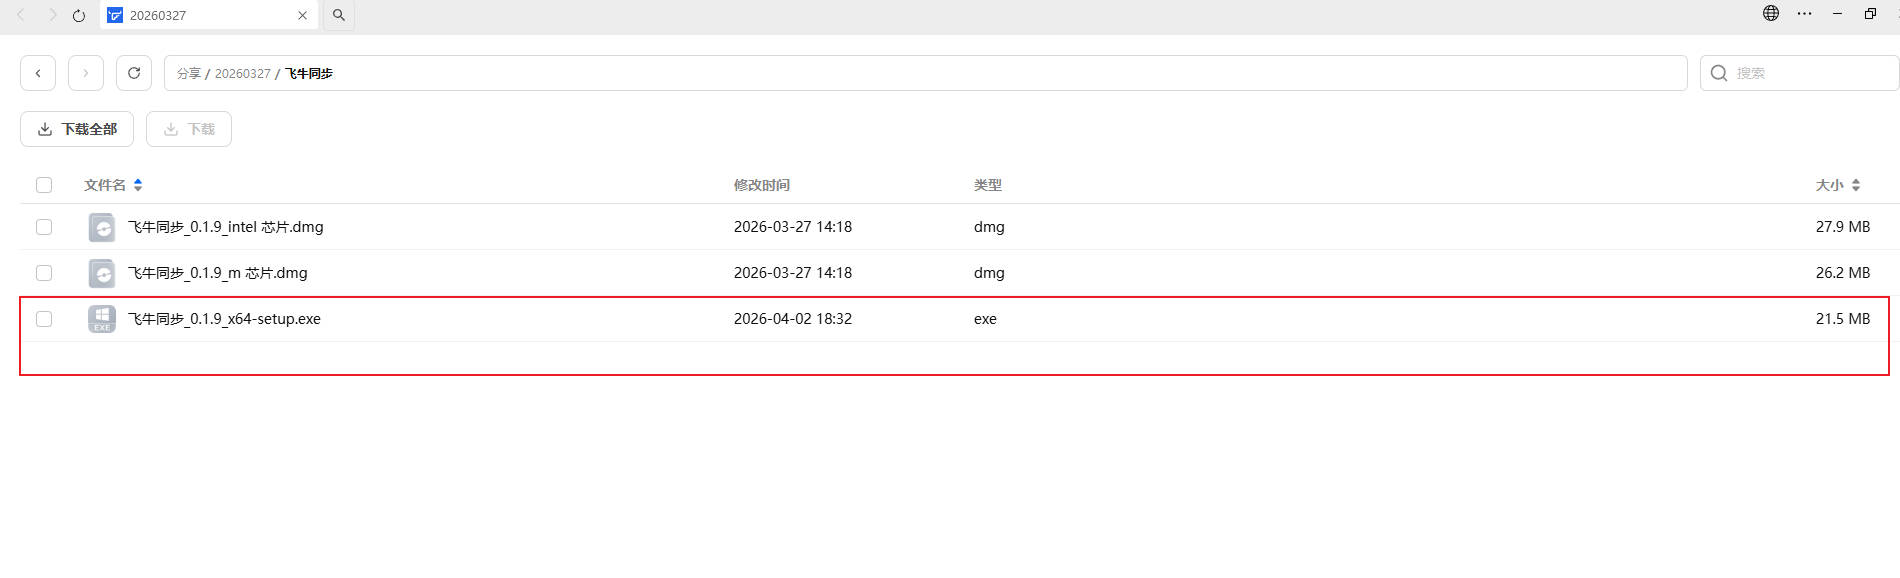The height and width of the screenshot is (578, 1900).
Task: Open the three-dots more options menu
Action: pyautogui.click(x=1804, y=14)
